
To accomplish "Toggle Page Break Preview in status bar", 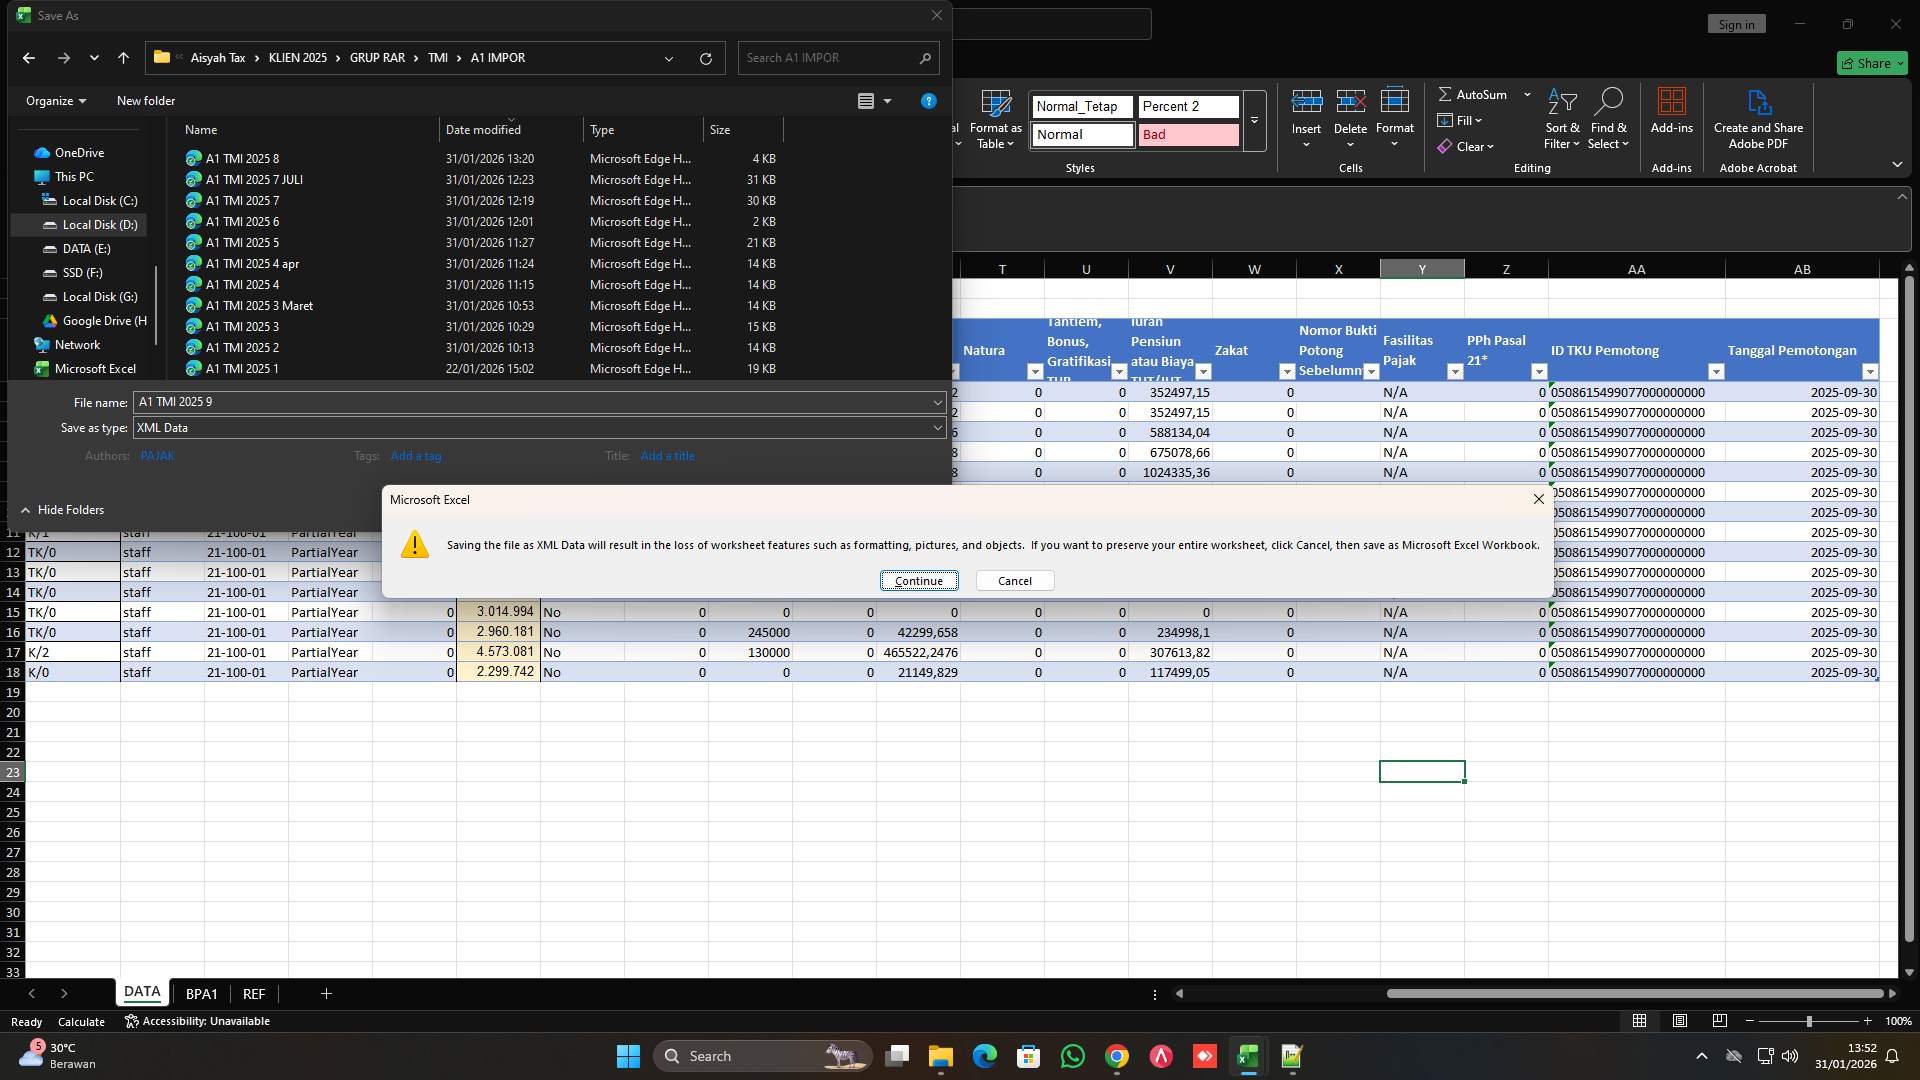I will click(x=1720, y=1021).
